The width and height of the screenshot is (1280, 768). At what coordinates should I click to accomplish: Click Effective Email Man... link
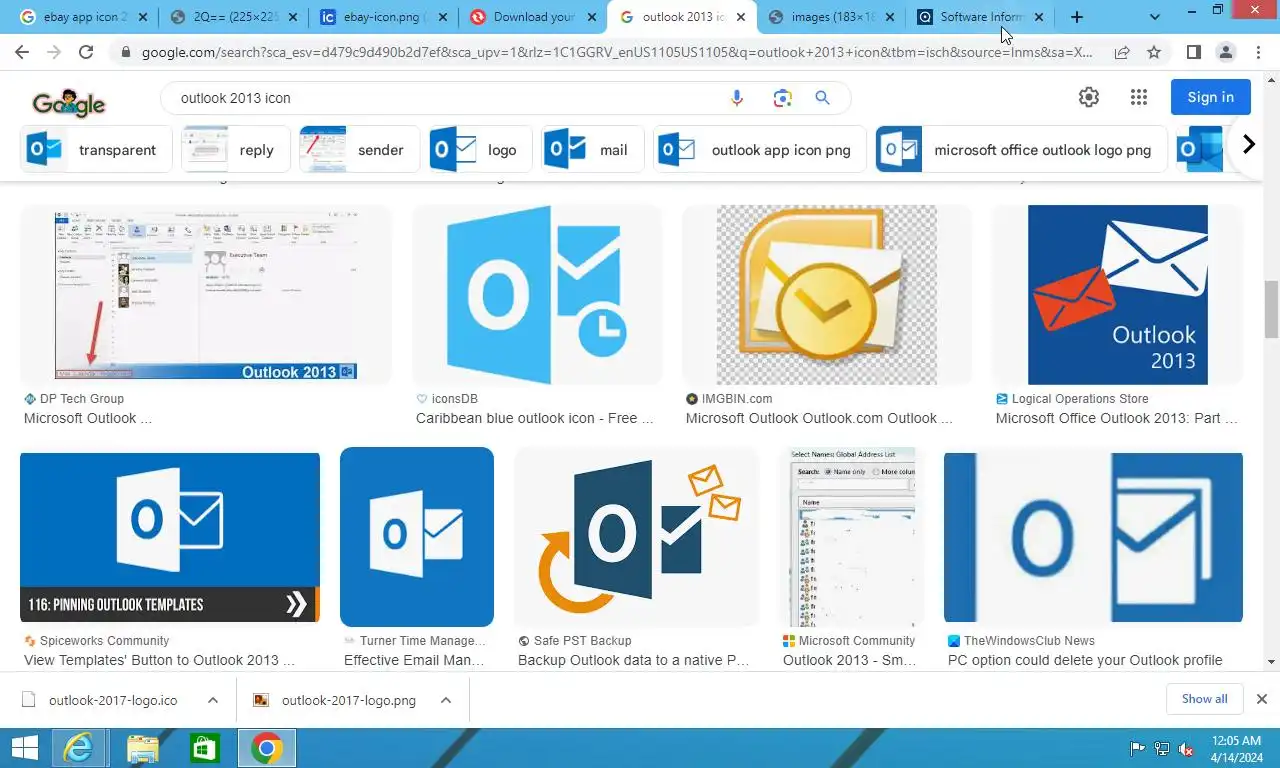[414, 660]
